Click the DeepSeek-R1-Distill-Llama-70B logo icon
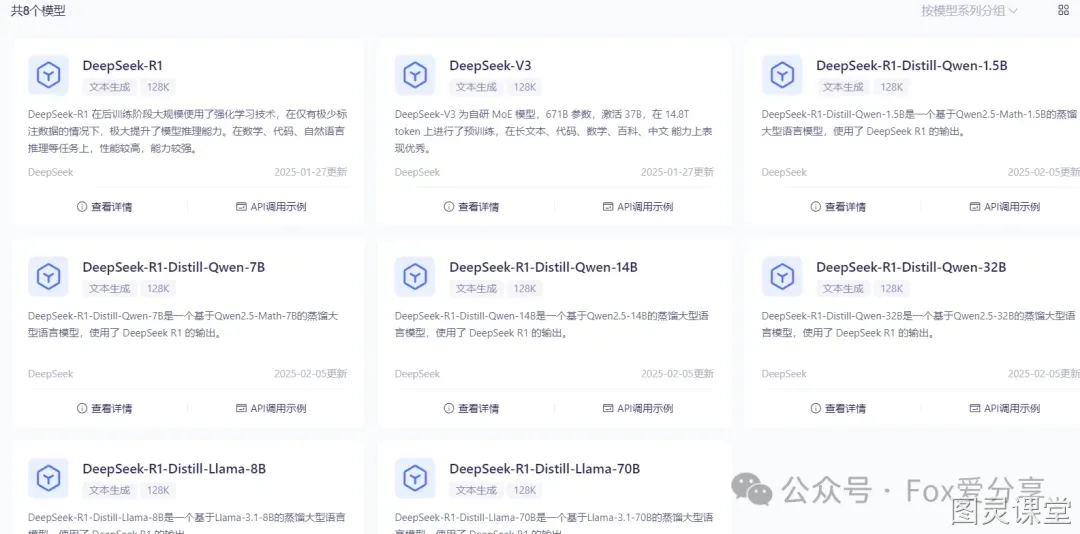The image size is (1080, 534). tap(415, 477)
